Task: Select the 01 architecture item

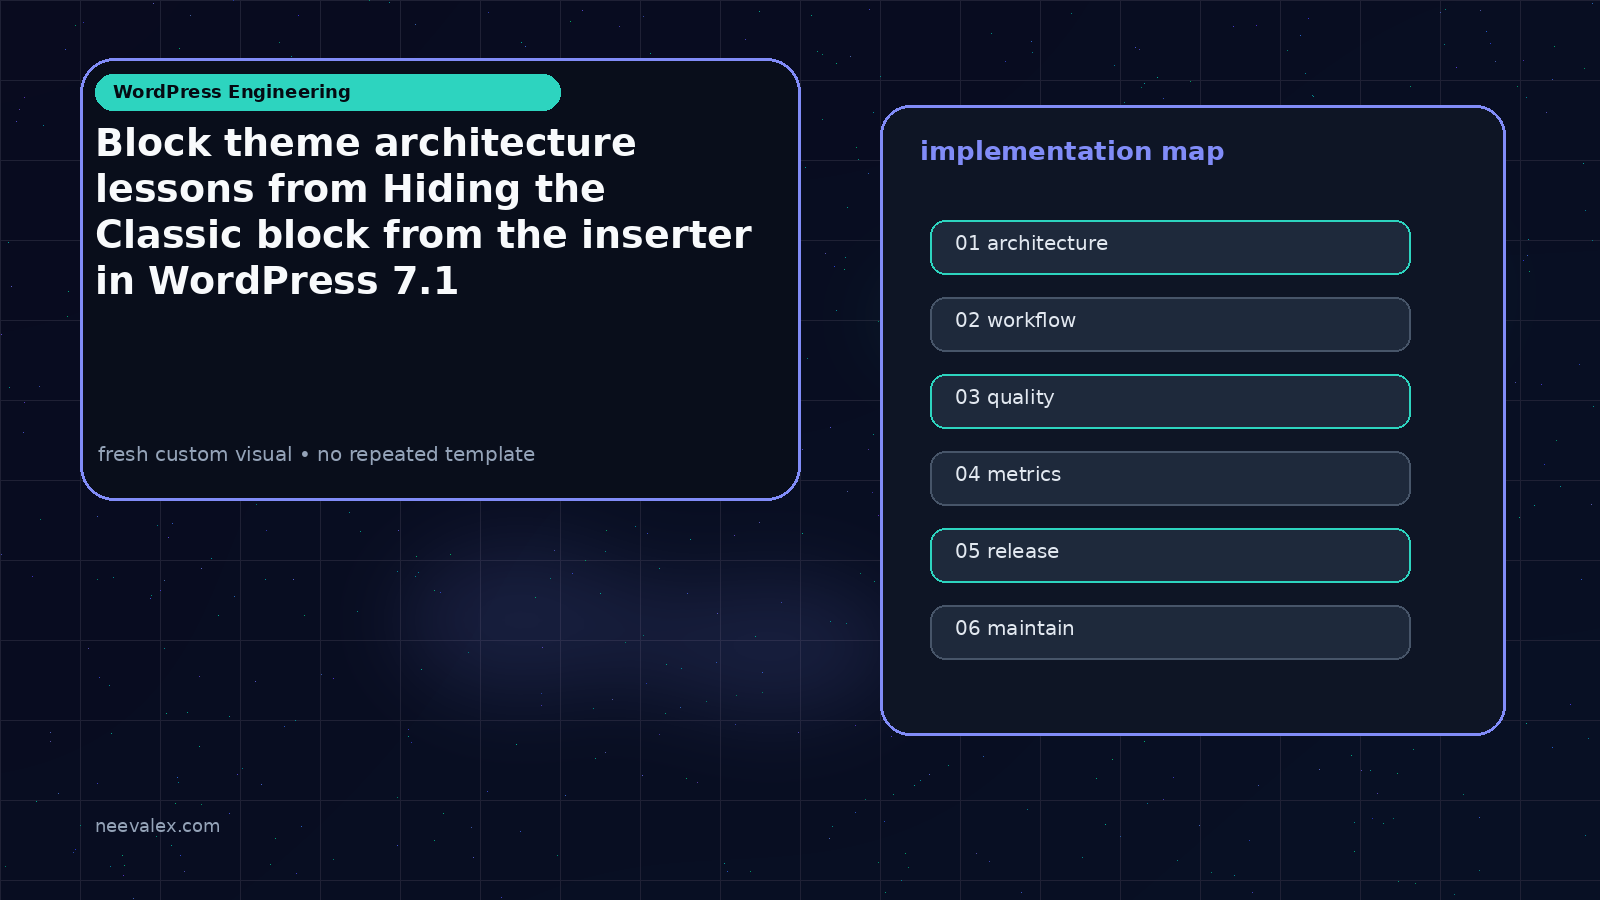Action: [x=1170, y=247]
